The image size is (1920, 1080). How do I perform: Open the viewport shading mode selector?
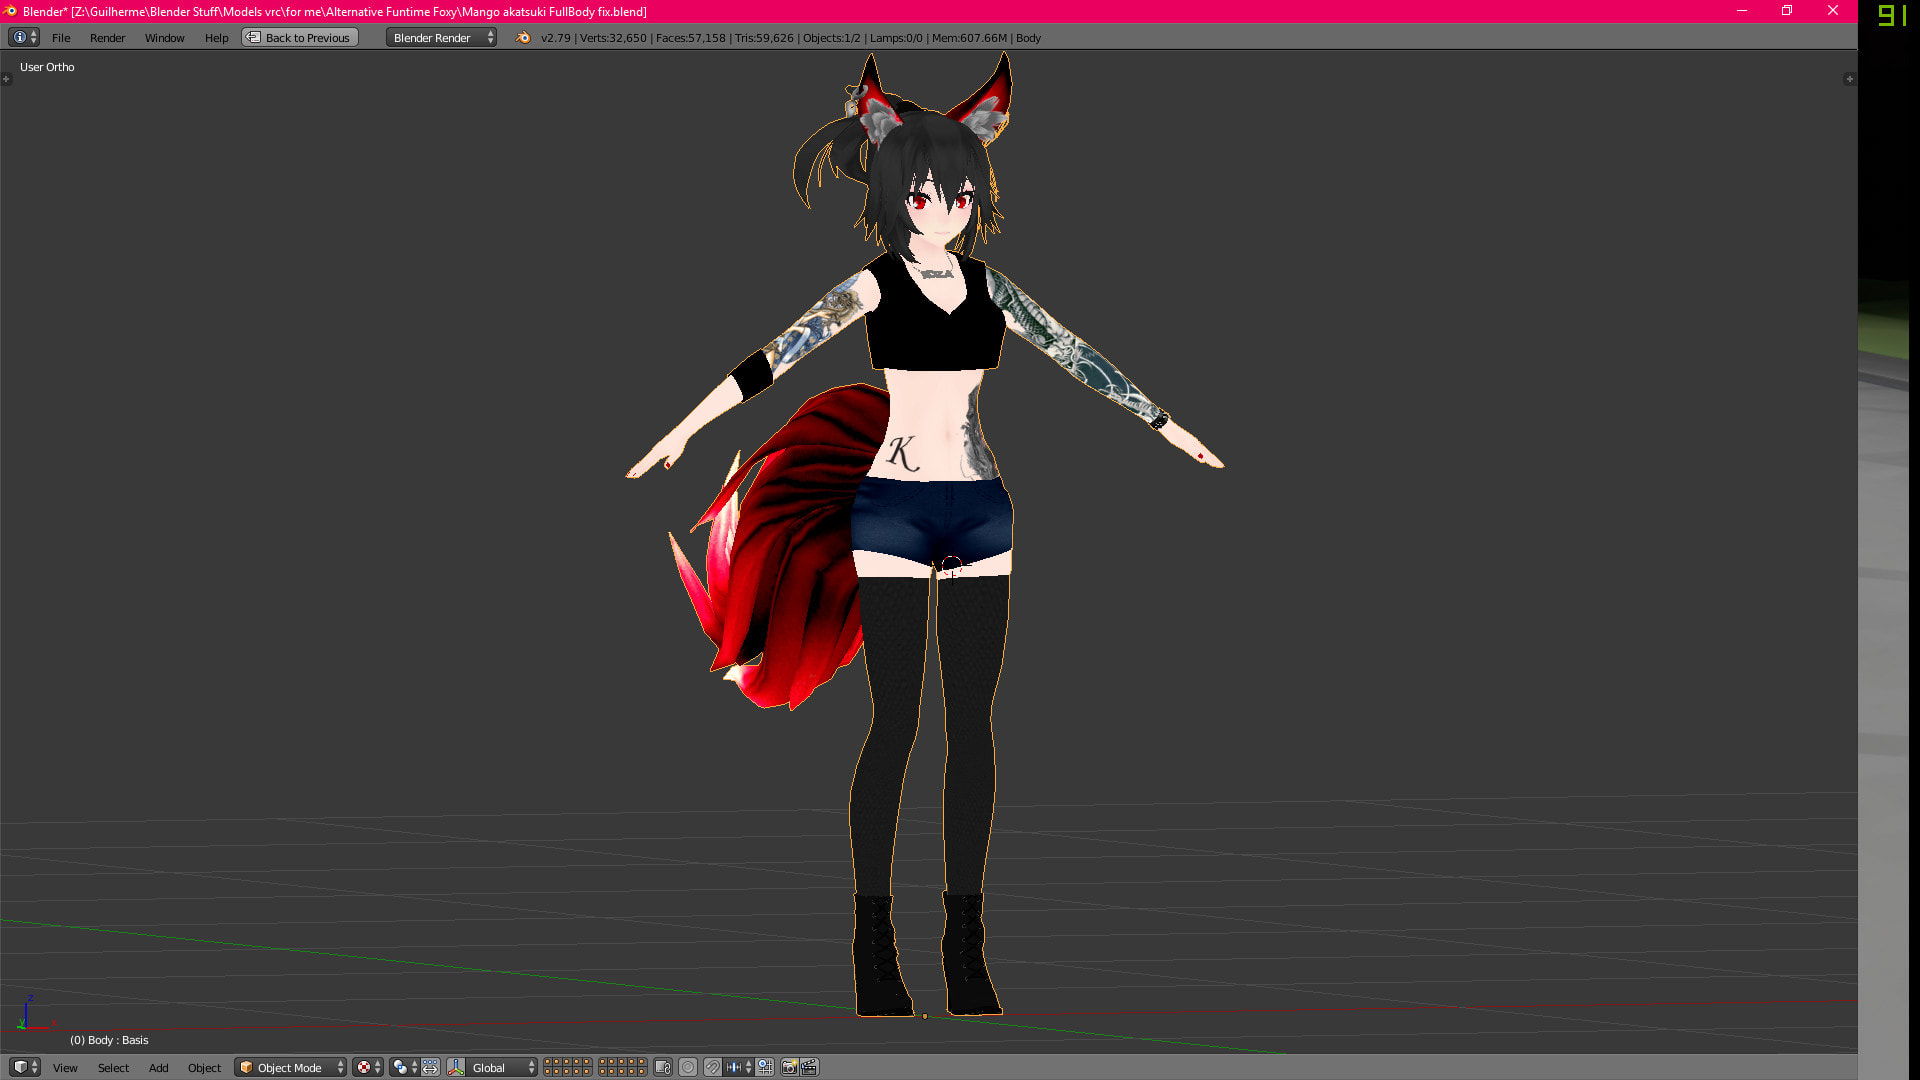[367, 1067]
